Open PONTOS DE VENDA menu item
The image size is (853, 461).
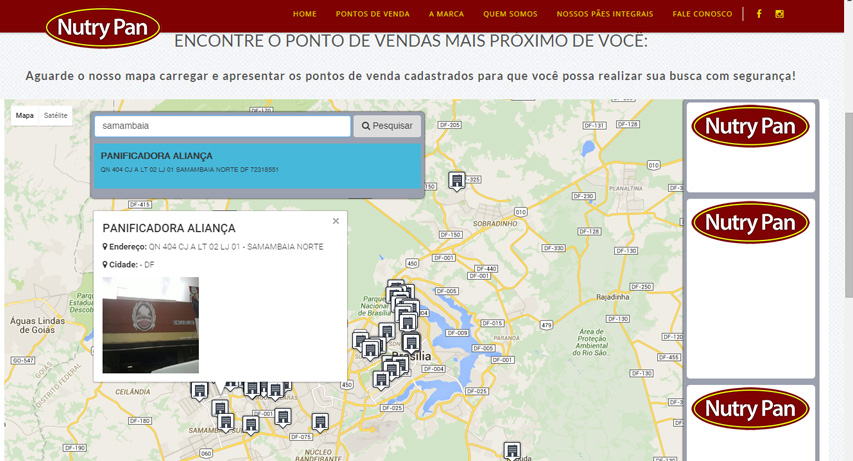[373, 14]
